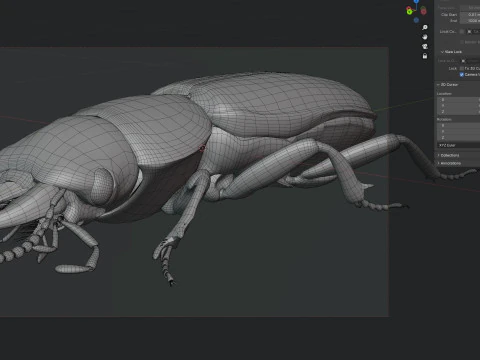The image size is (480, 360).
Task: Click the Local Camera object picker icon
Action: click(469, 32)
